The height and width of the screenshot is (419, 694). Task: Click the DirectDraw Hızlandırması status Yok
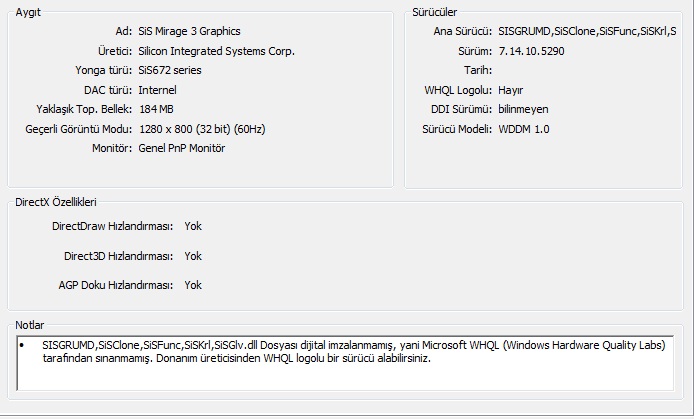[x=193, y=226]
